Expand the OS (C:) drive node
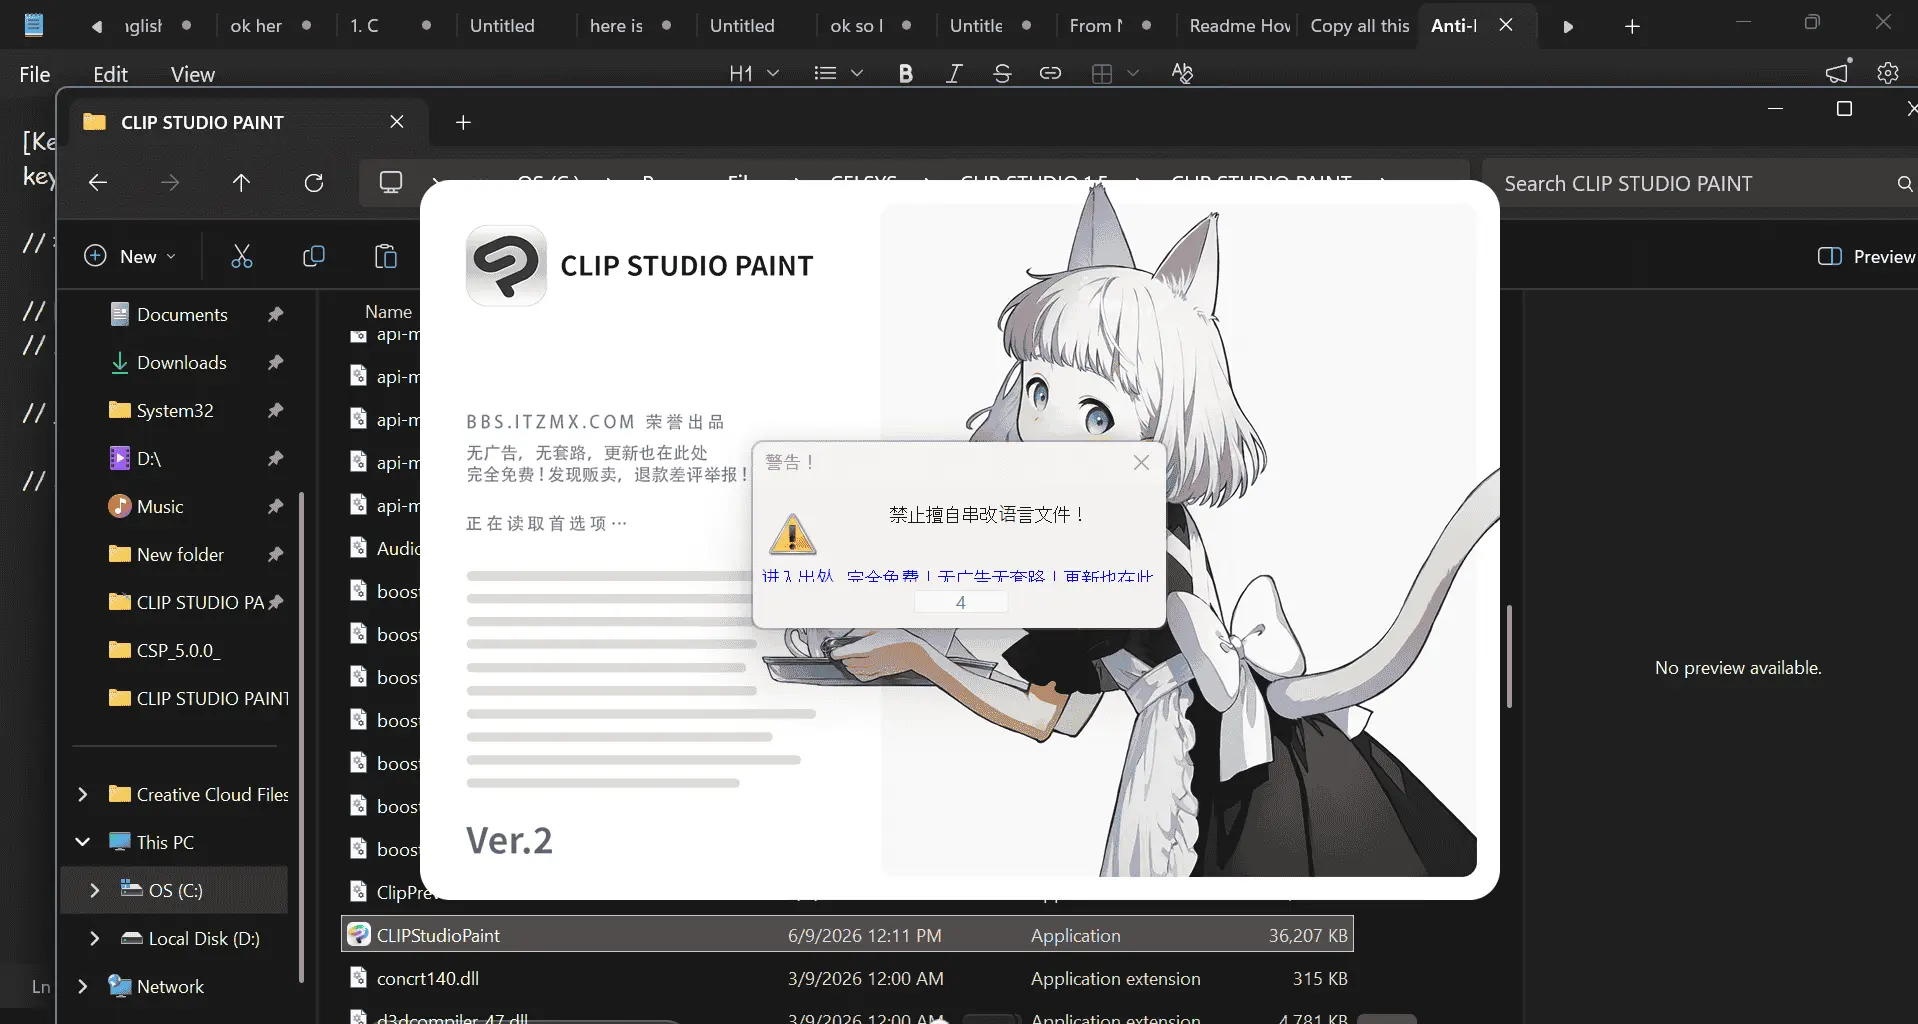 click(95, 890)
